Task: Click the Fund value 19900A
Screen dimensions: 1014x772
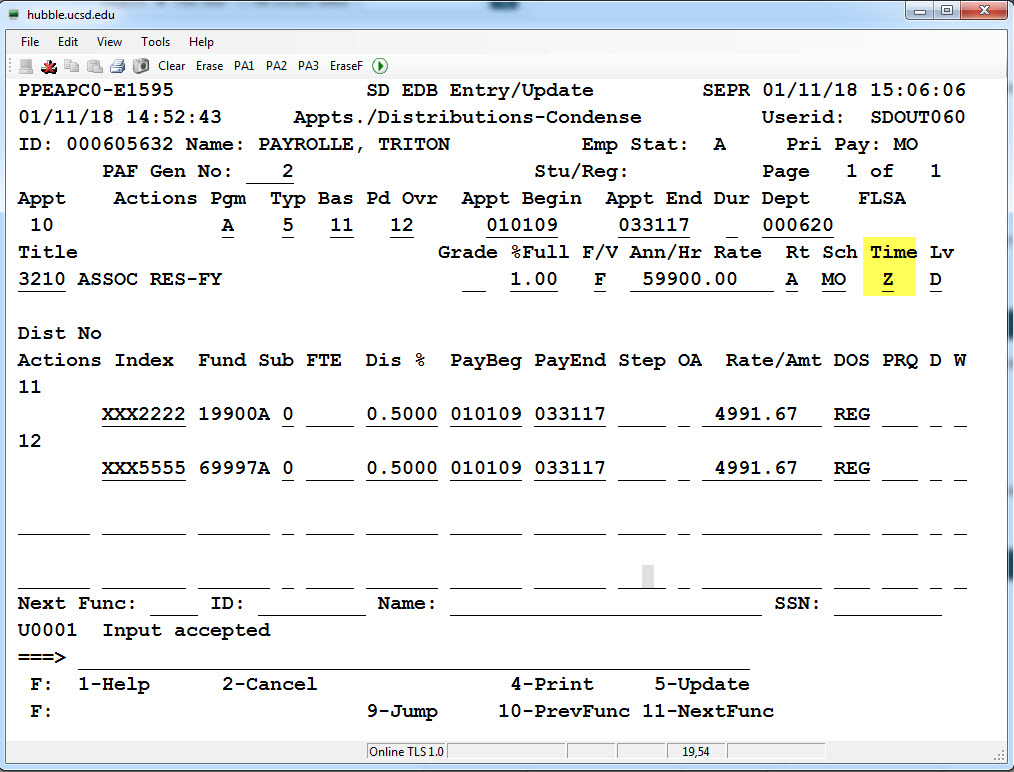Action: pos(234,414)
